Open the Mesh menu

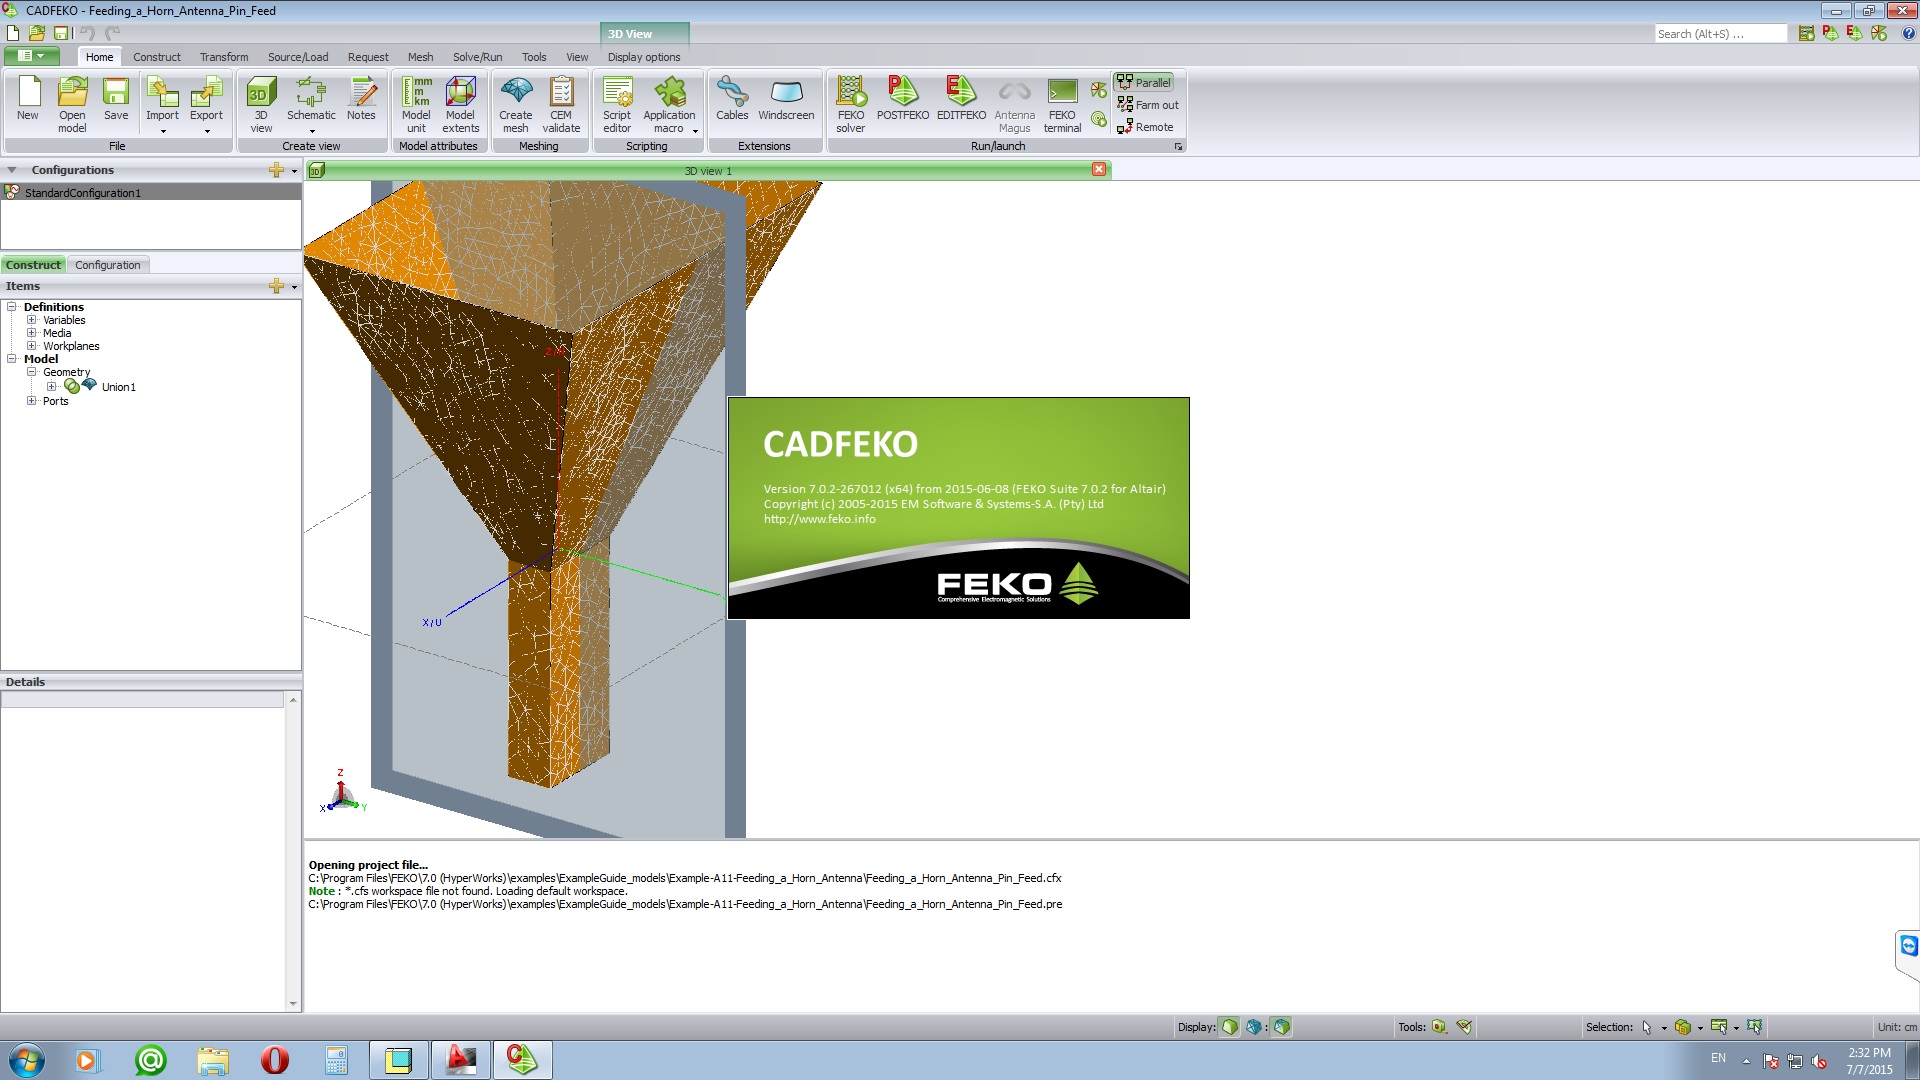click(x=419, y=57)
